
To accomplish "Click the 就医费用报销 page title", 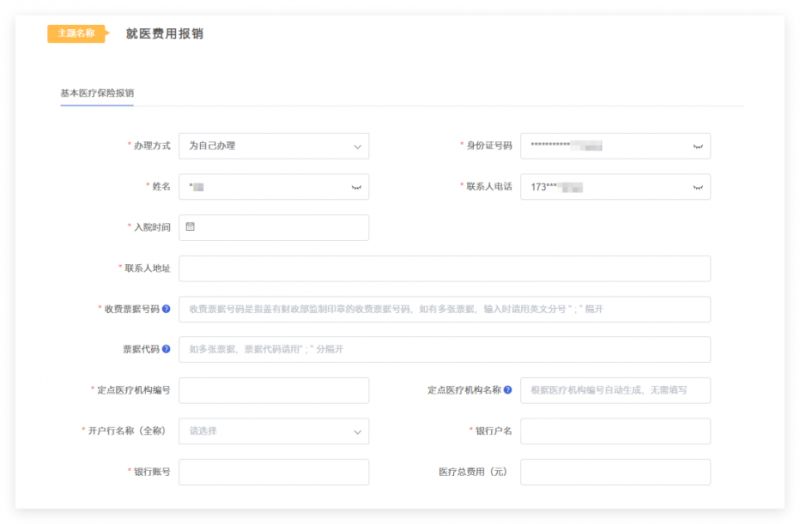I will (x=164, y=33).
